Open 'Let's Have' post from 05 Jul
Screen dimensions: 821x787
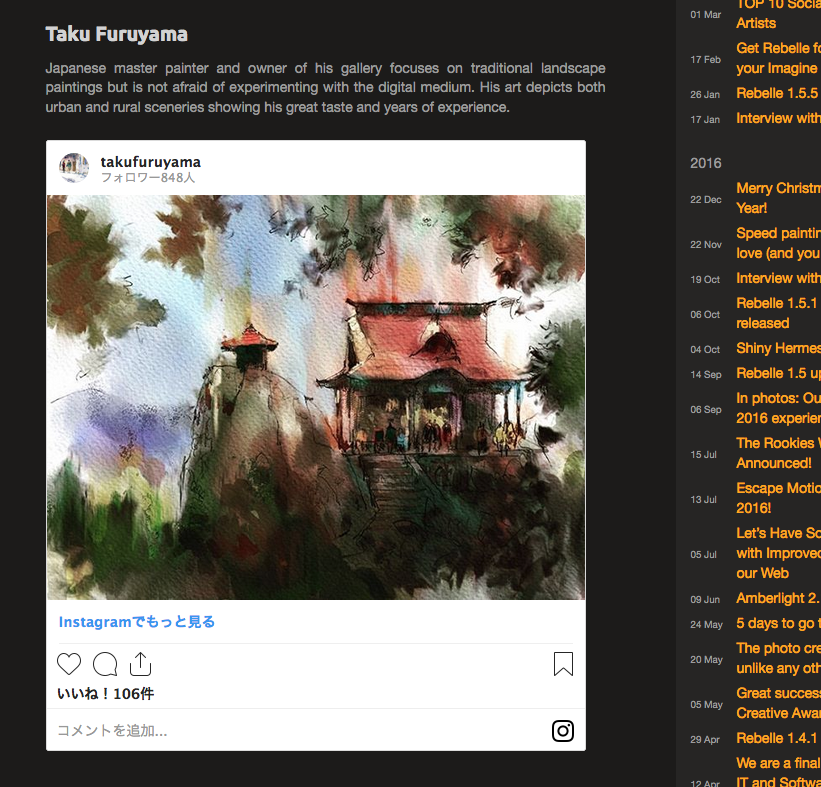[778, 553]
